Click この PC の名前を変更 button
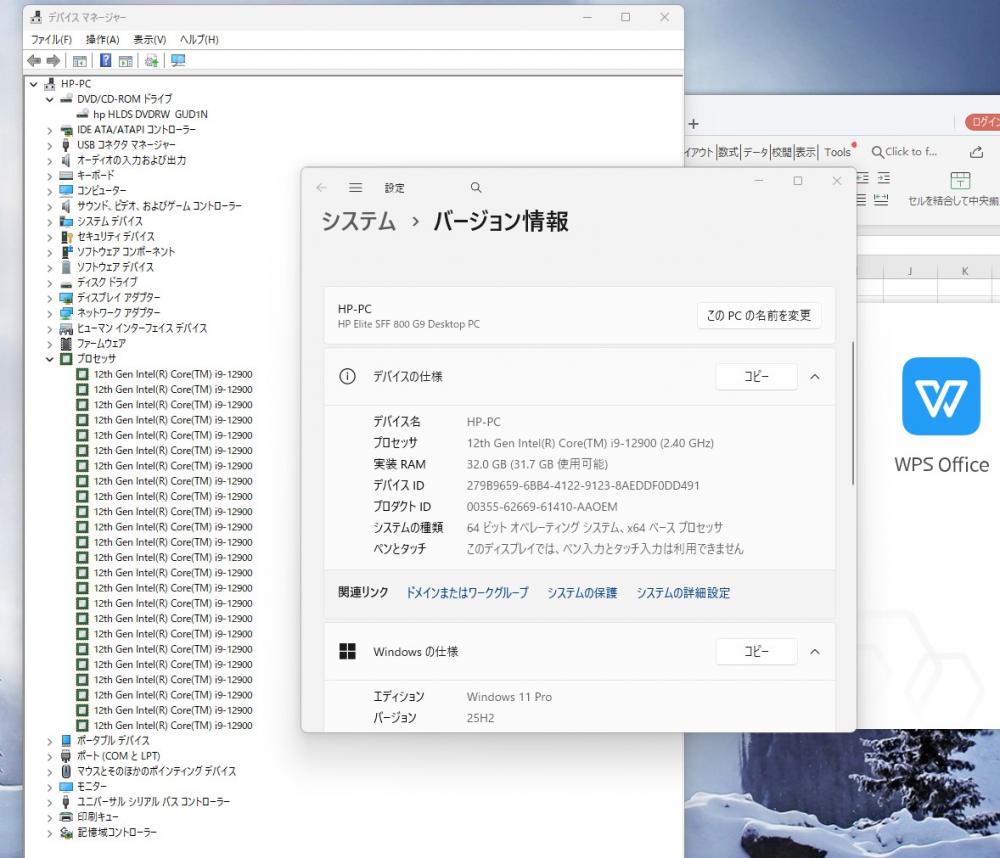Image resolution: width=1000 pixels, height=858 pixels. click(x=759, y=315)
